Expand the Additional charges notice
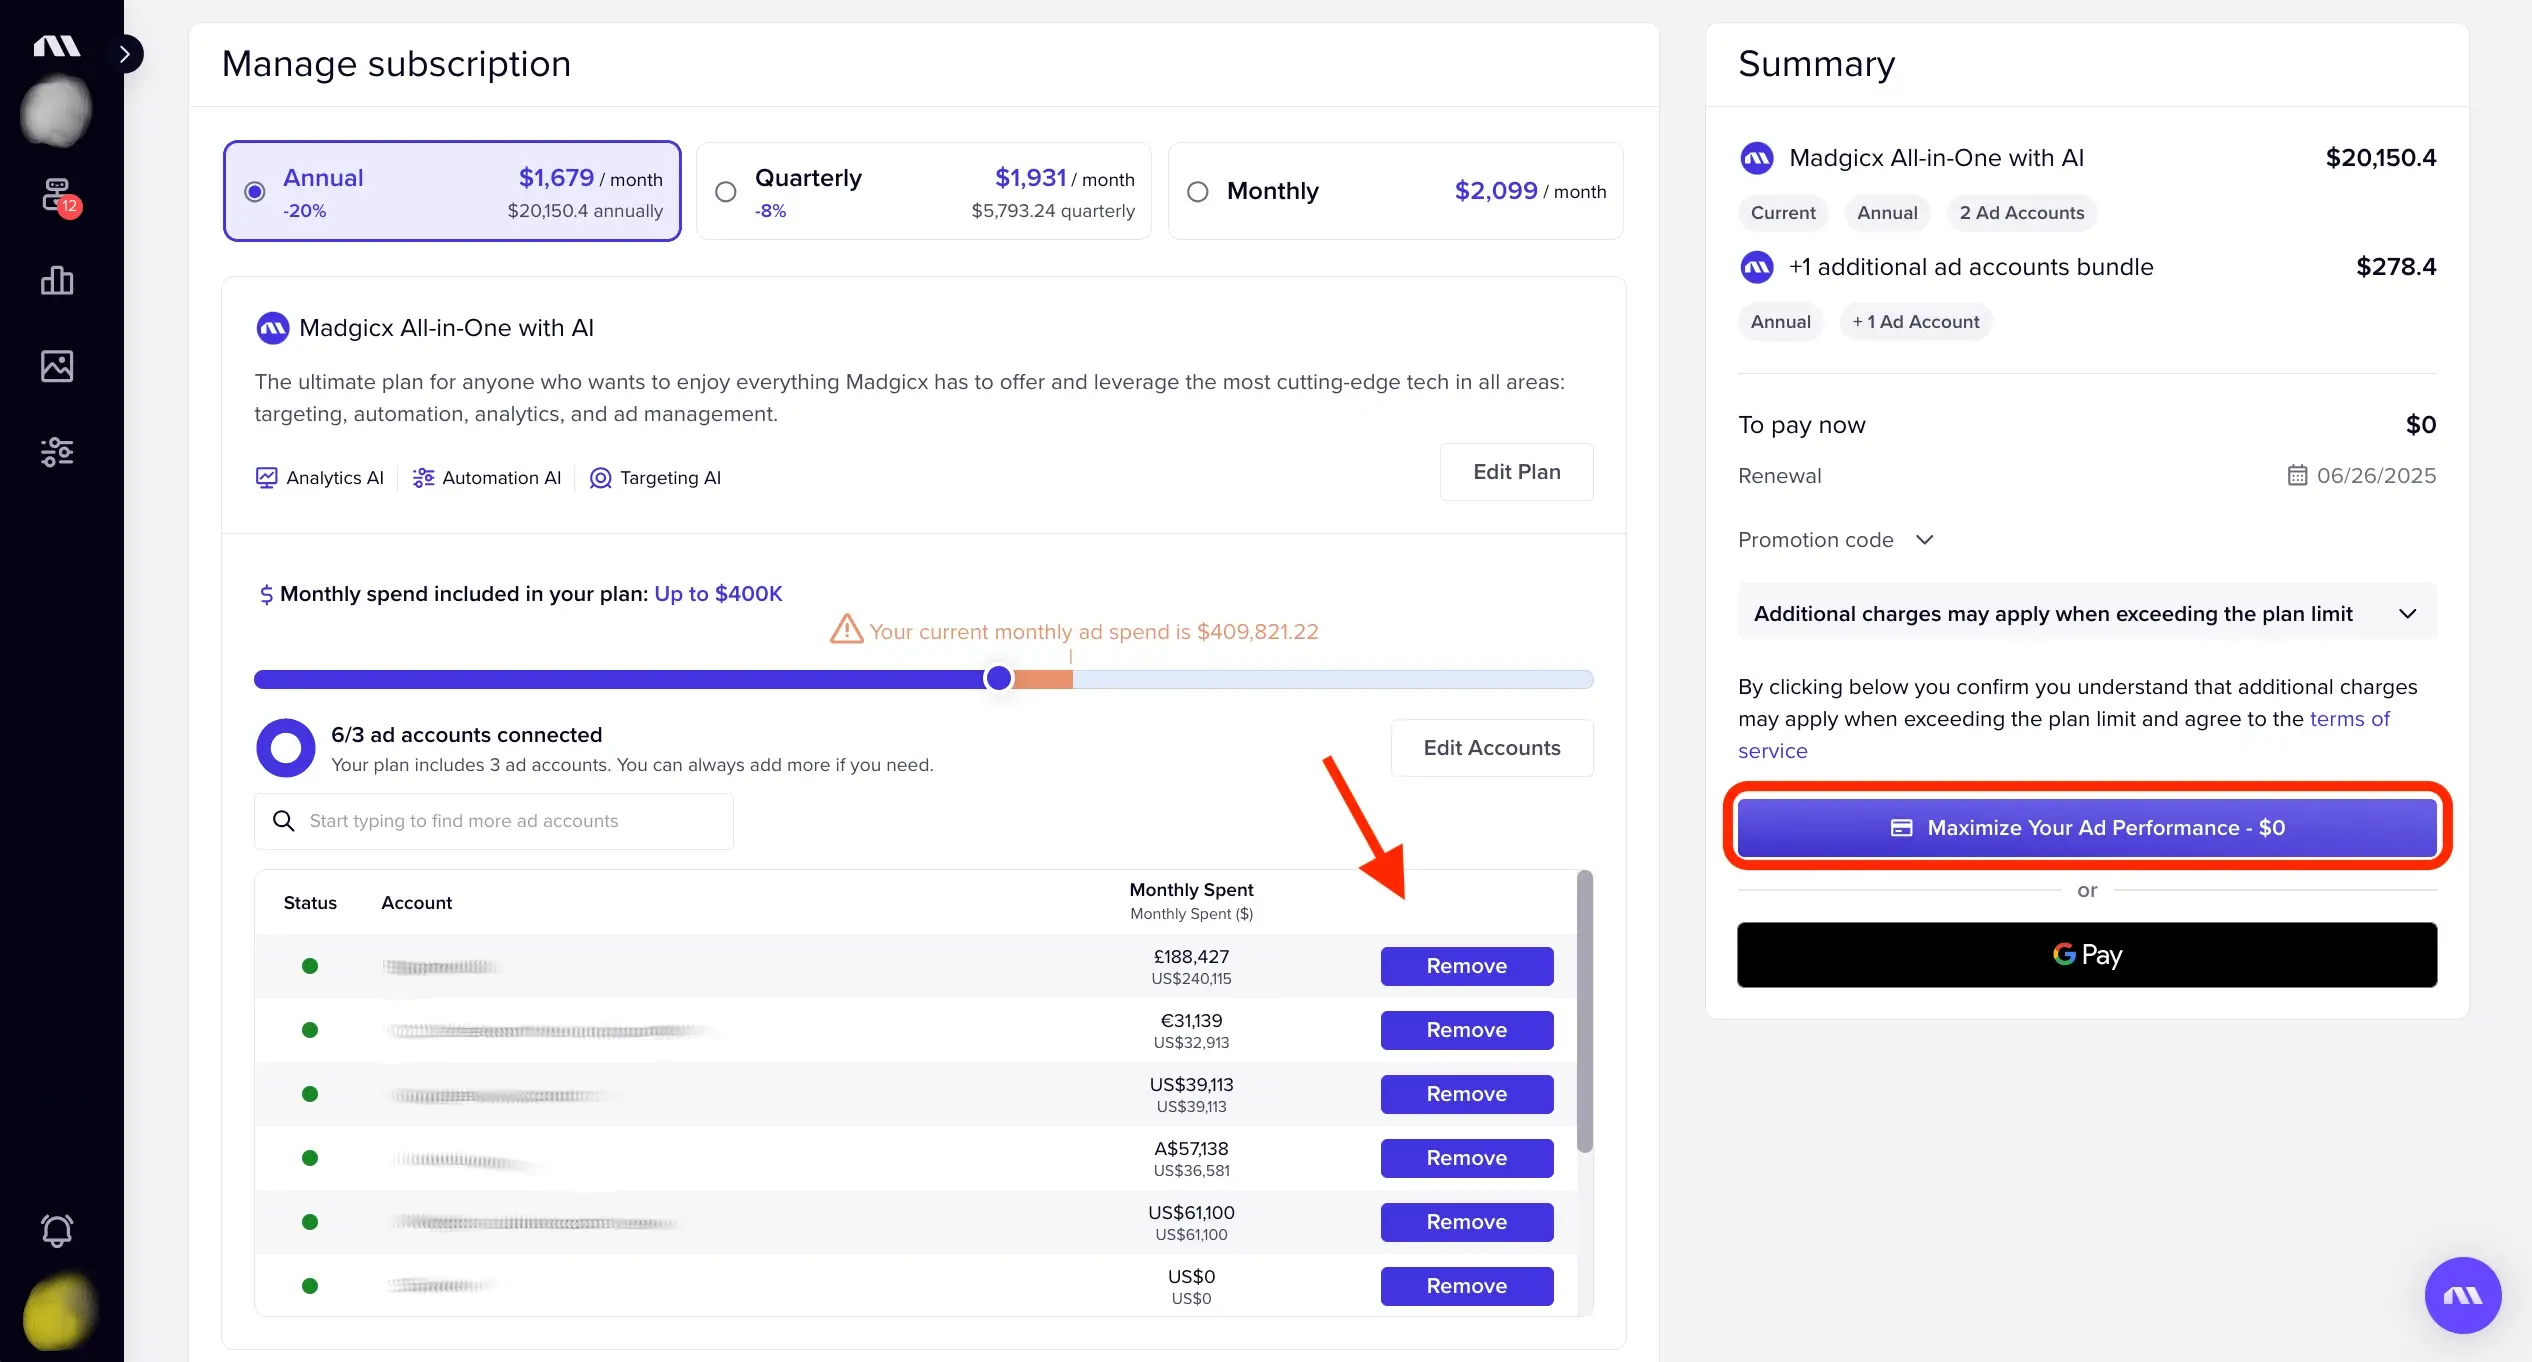 tap(2087, 614)
